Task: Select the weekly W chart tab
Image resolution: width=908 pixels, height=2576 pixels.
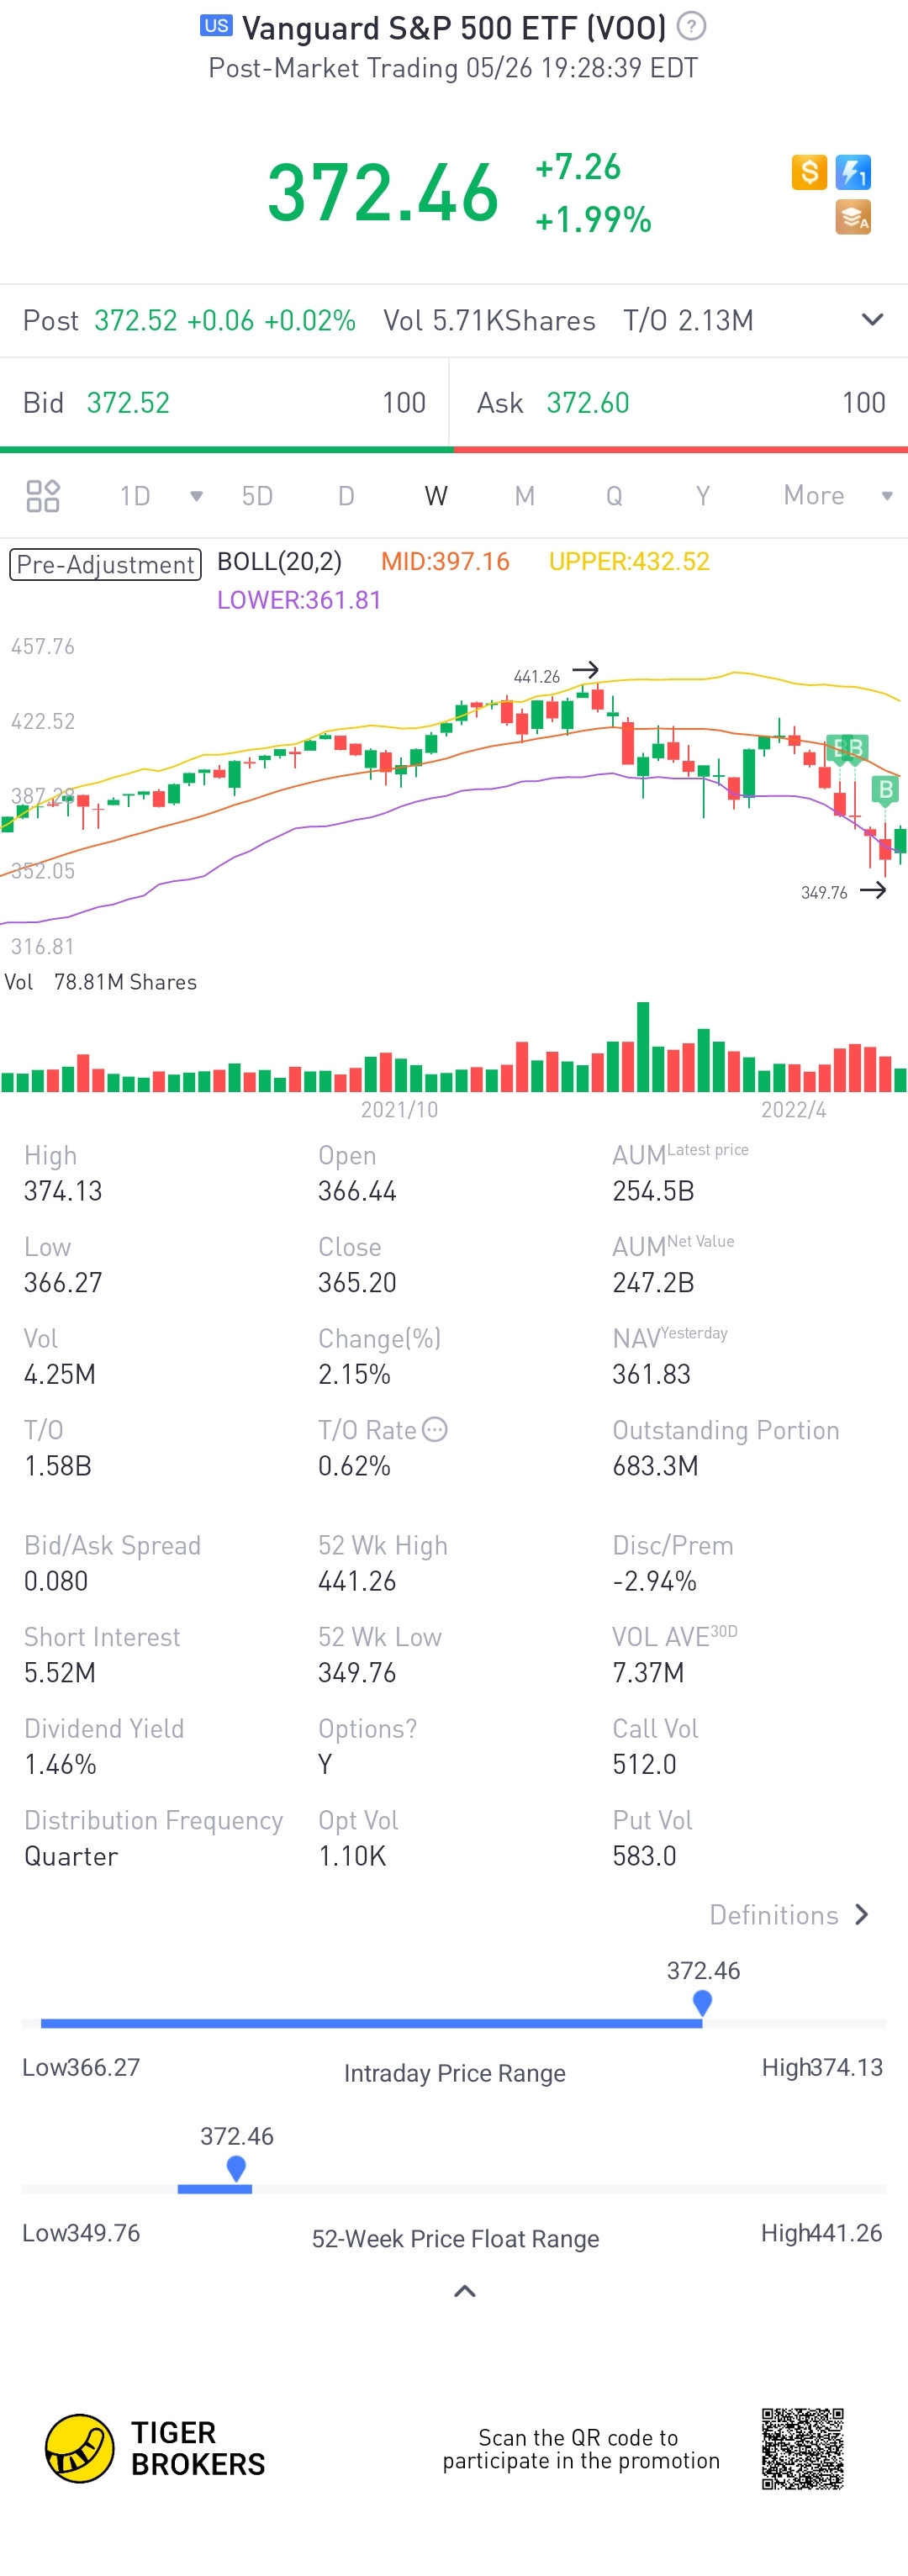Action: click(x=436, y=496)
